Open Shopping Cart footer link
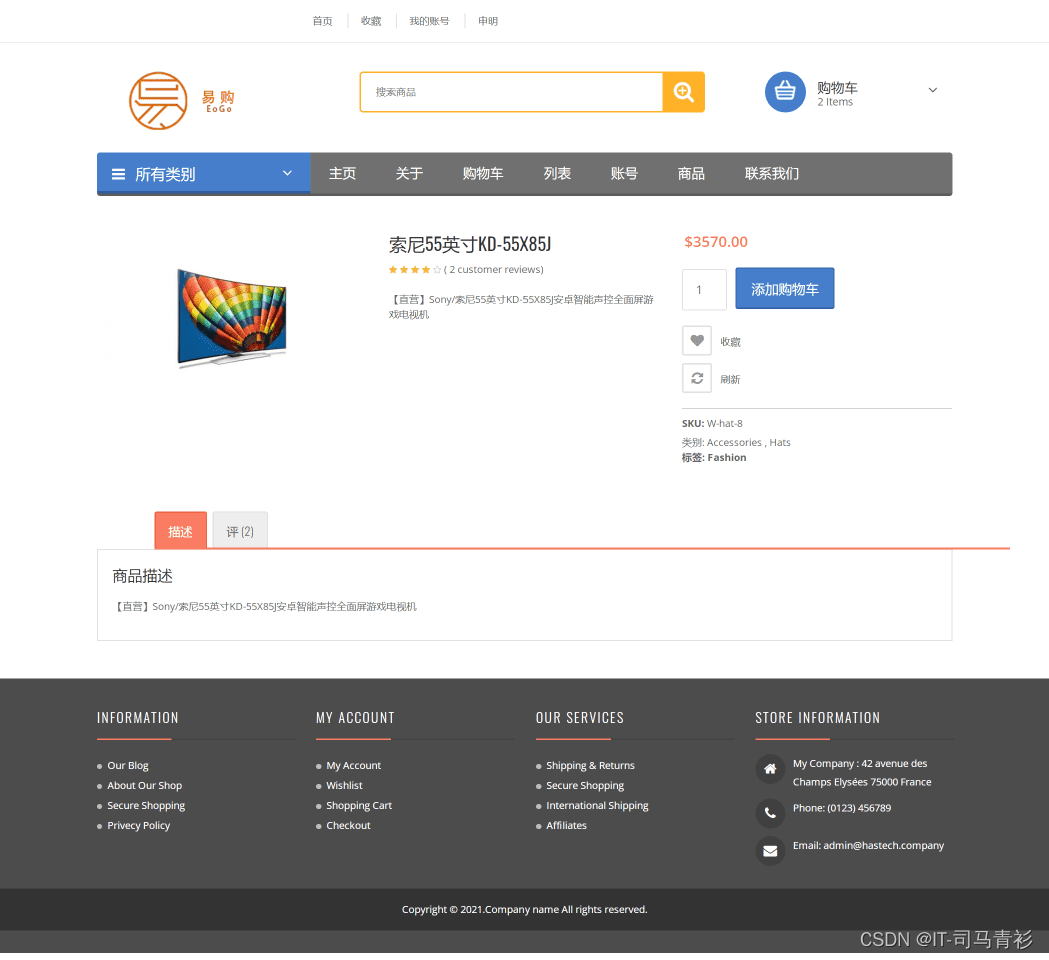The height and width of the screenshot is (960, 1049). (359, 805)
